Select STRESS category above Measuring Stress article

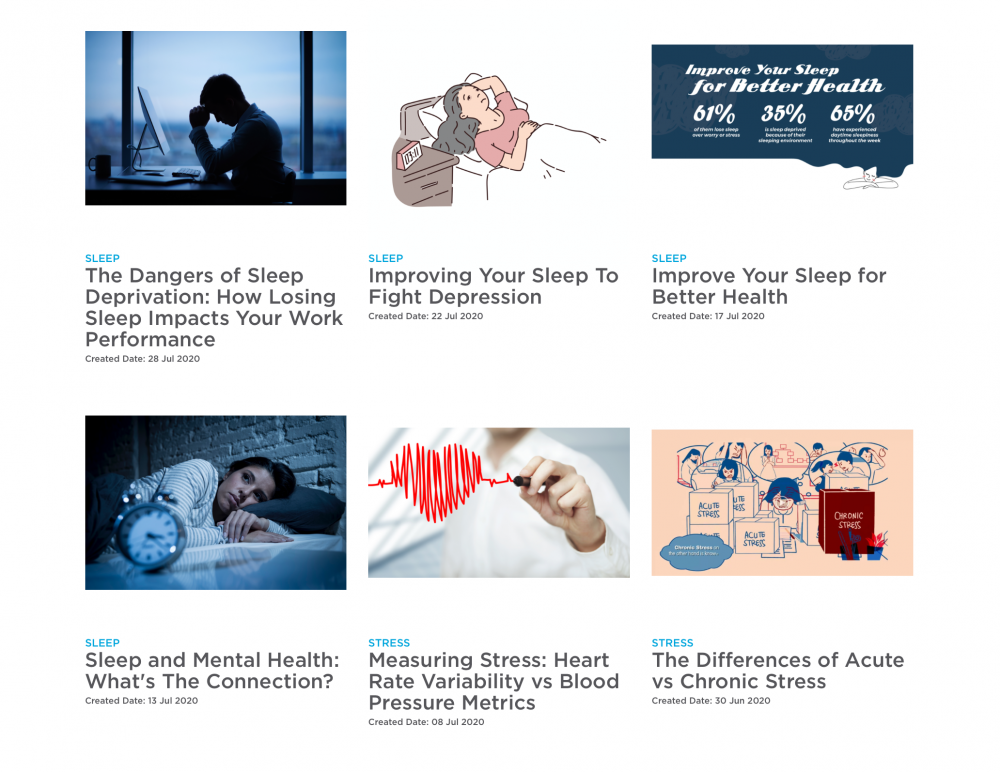pos(388,643)
